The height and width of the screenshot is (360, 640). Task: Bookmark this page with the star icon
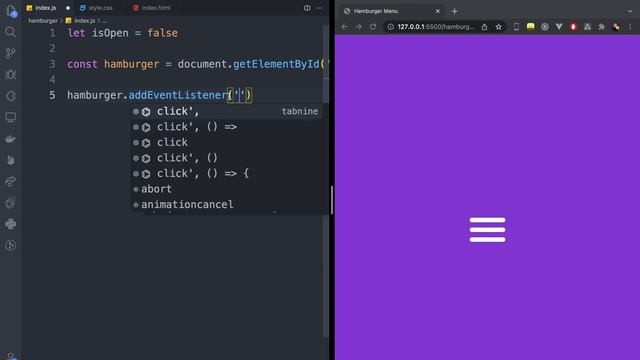pyautogui.click(x=498, y=27)
